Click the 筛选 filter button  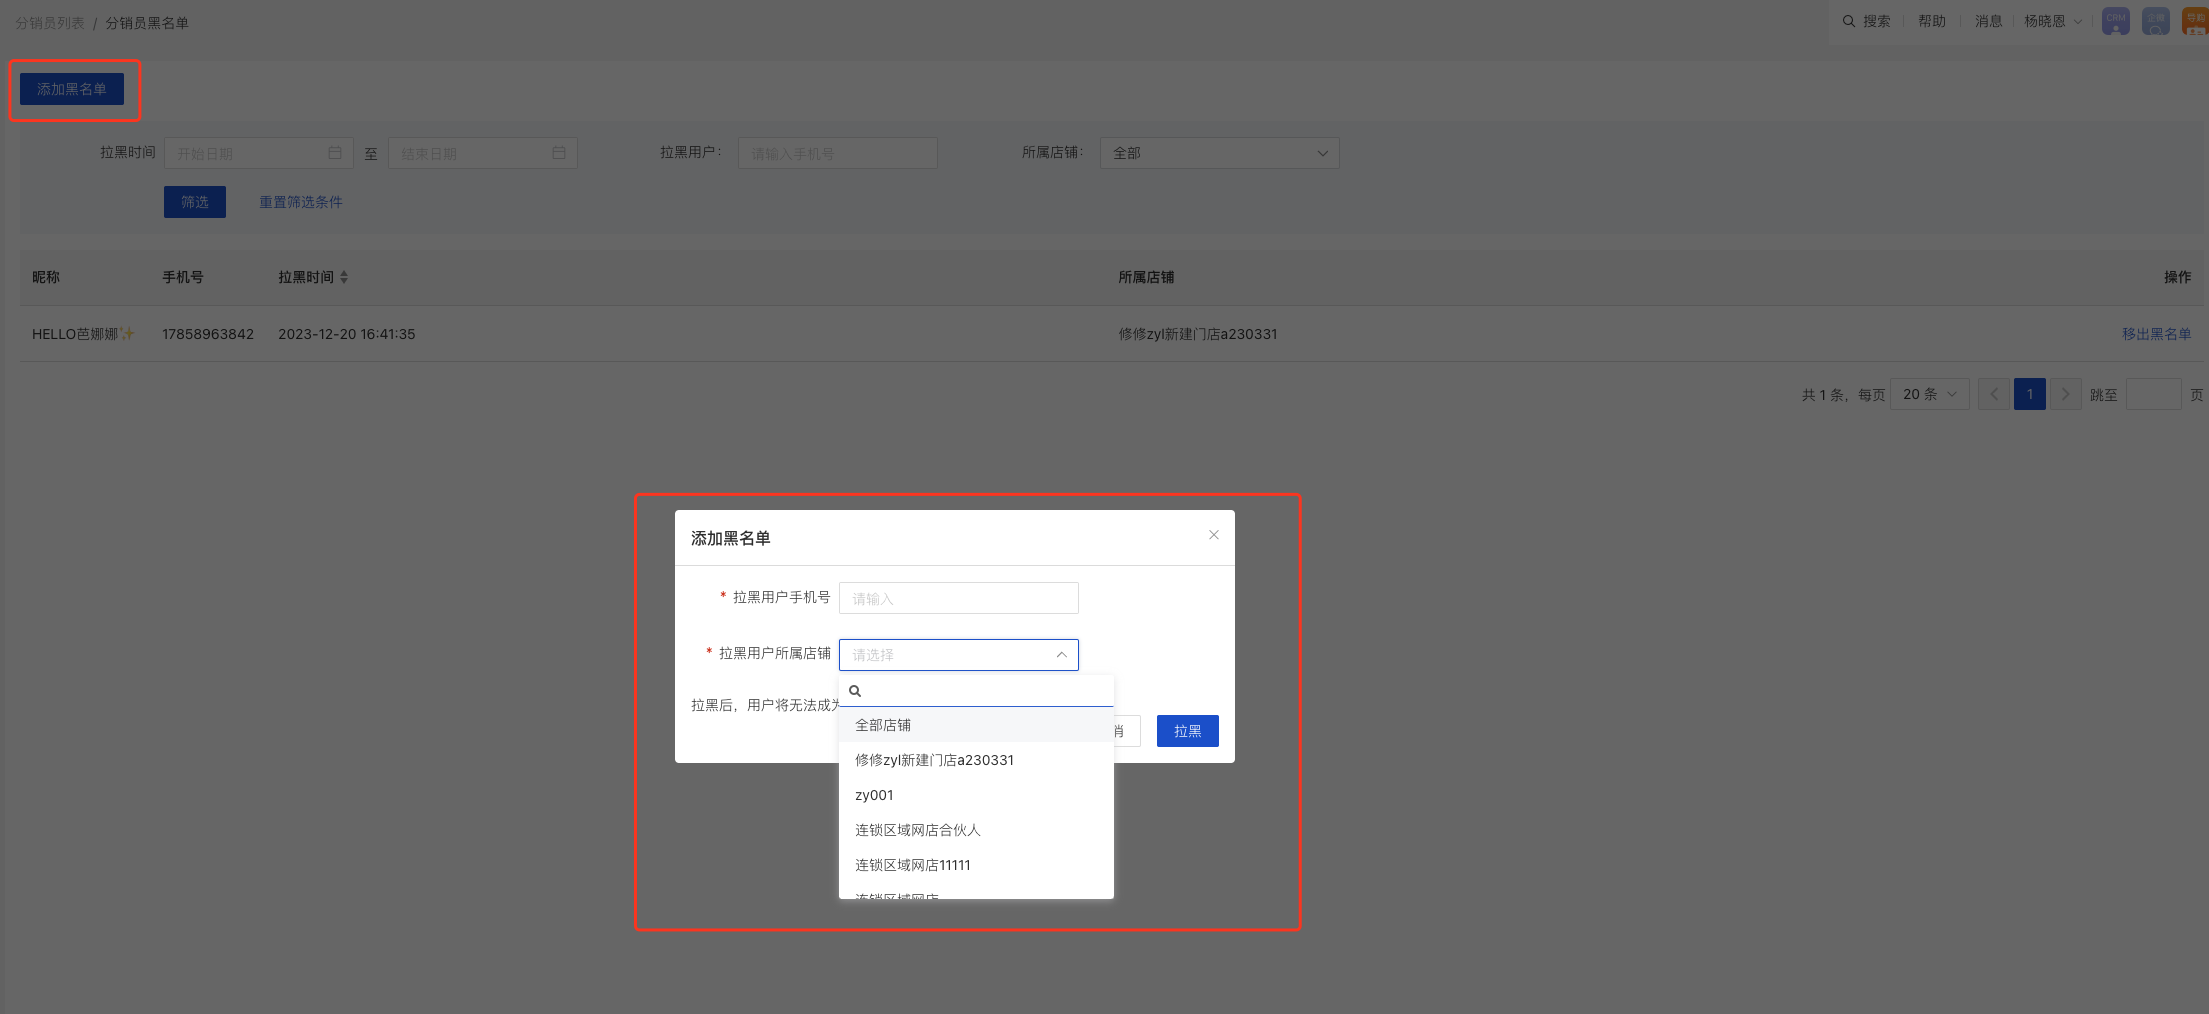pos(195,202)
